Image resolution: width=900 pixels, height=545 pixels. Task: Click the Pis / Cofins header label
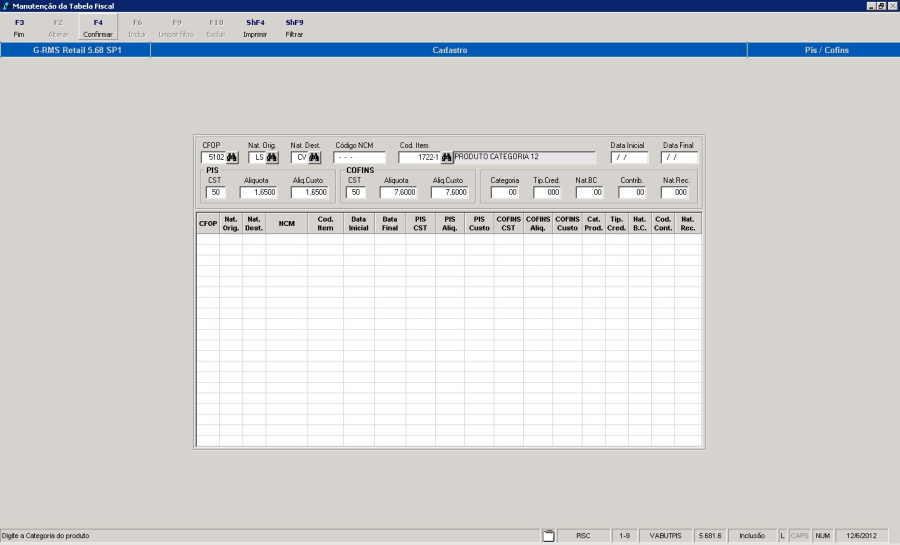pos(827,50)
